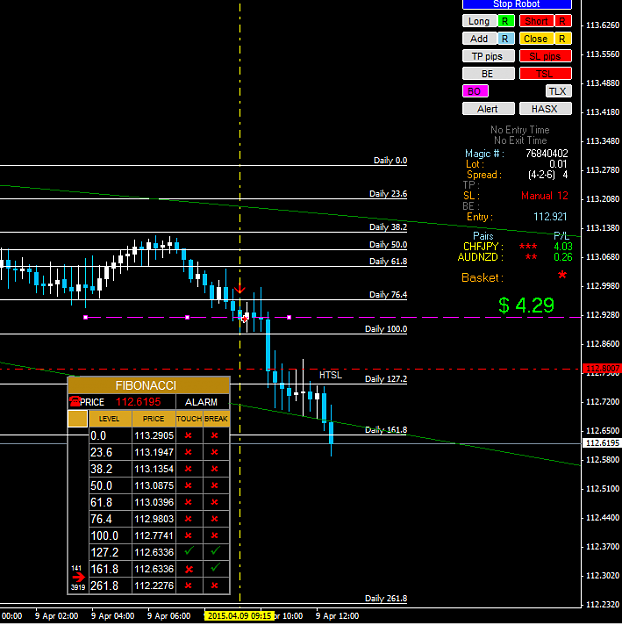Click the price 112.2276 in the table
The width and height of the screenshot is (622, 625).
pyautogui.click(x=154, y=586)
